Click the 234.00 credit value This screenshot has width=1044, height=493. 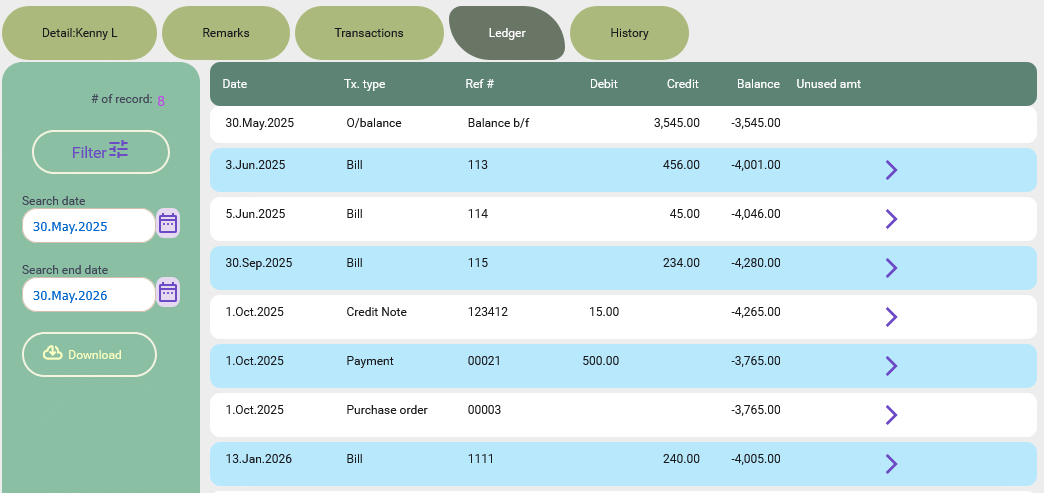[681, 262]
